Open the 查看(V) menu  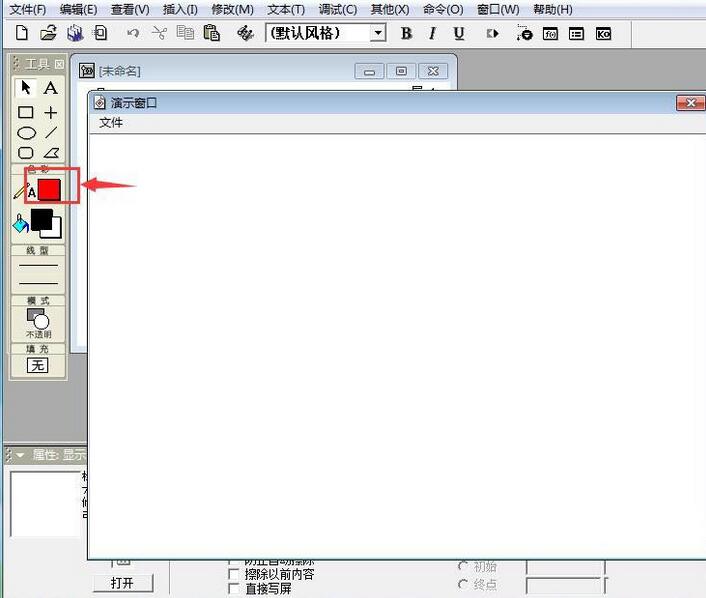(130, 9)
